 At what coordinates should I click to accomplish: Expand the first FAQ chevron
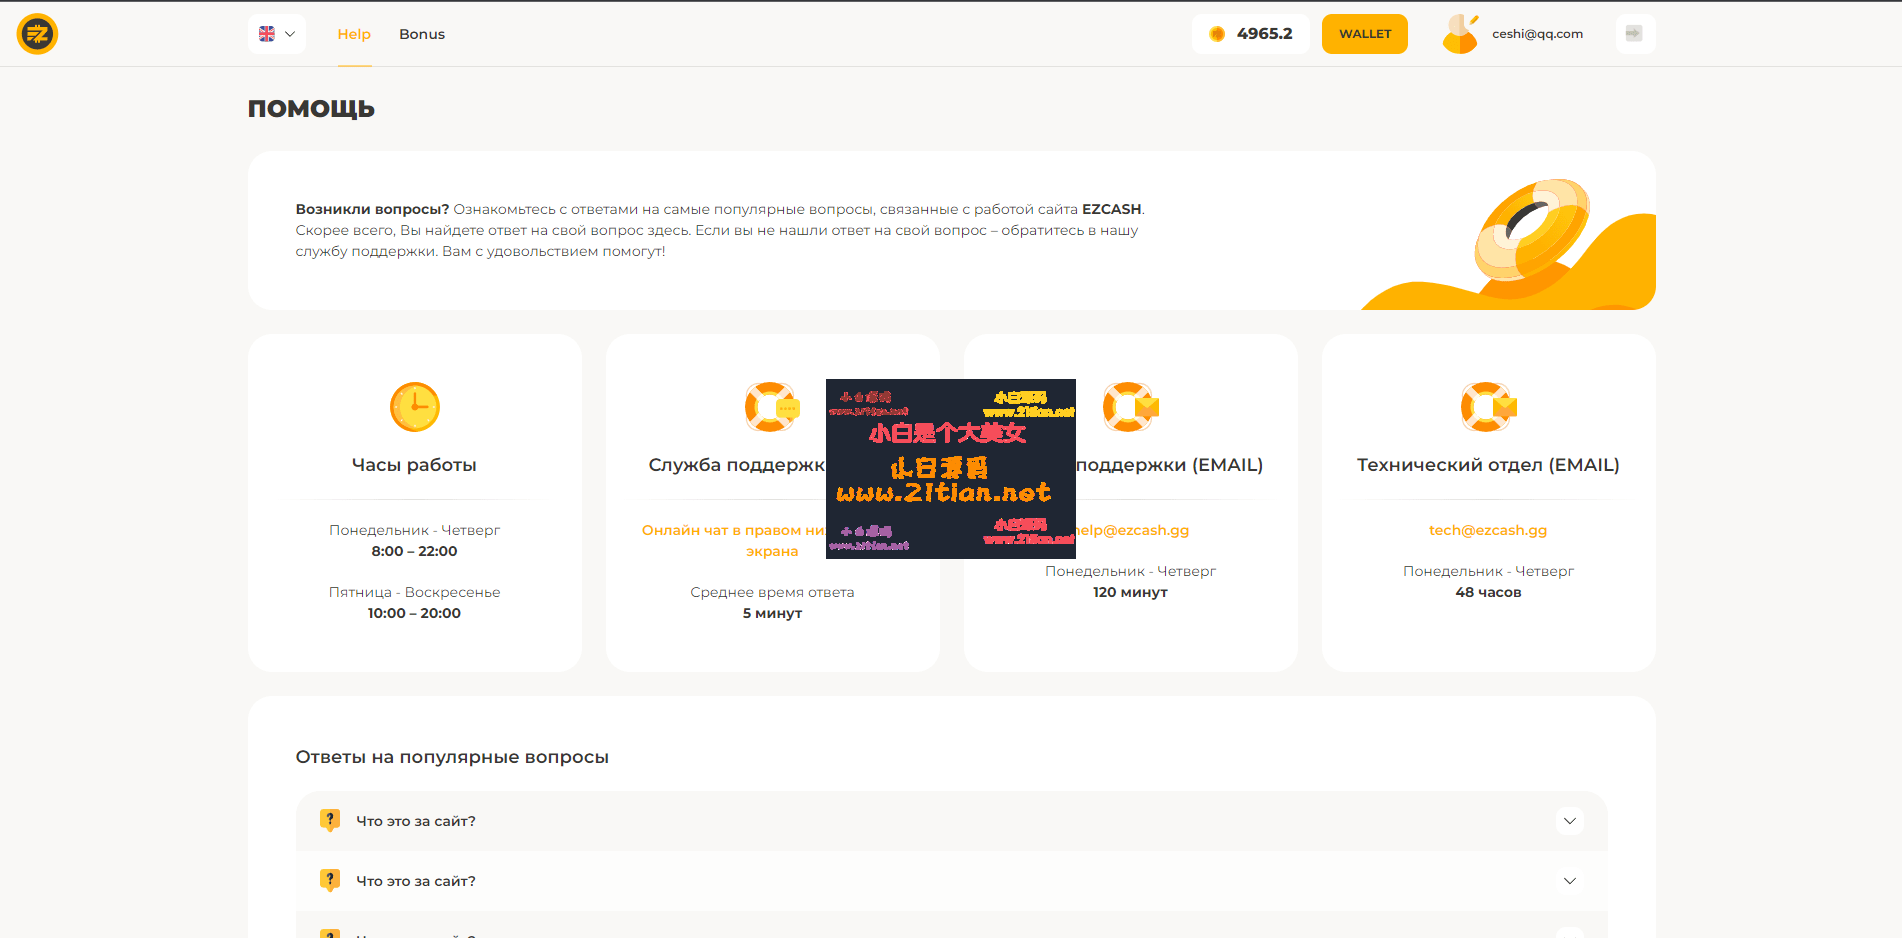(1569, 821)
